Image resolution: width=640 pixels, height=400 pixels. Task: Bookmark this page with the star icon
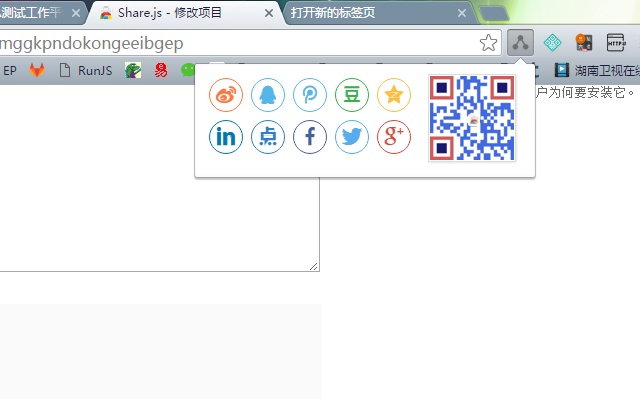click(x=488, y=43)
